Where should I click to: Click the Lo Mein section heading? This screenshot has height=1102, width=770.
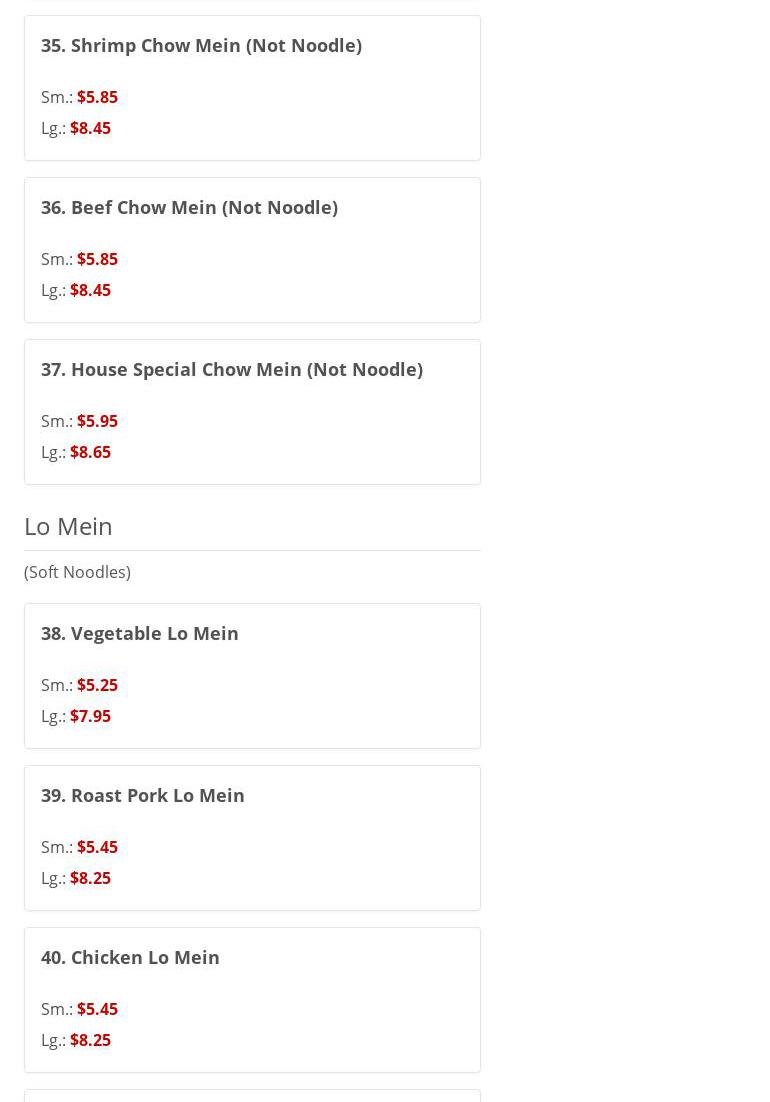point(68,526)
